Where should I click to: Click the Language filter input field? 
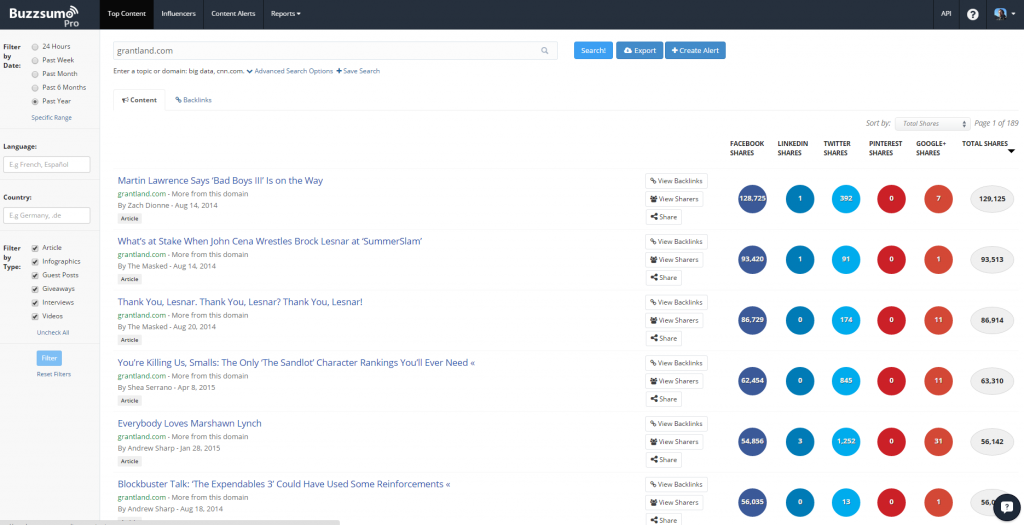coord(46,165)
